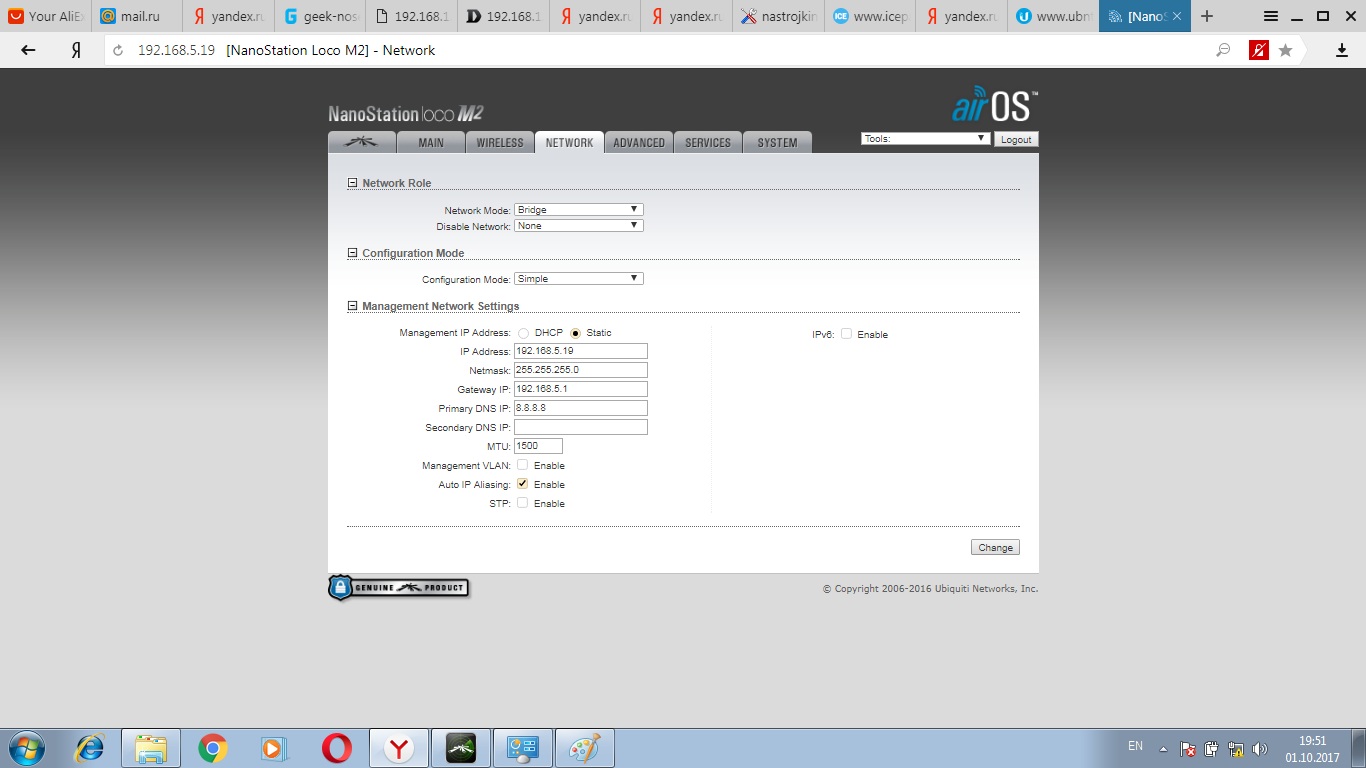Switch to the mail.ru browser tab
1366x768 pixels.
tap(138, 16)
